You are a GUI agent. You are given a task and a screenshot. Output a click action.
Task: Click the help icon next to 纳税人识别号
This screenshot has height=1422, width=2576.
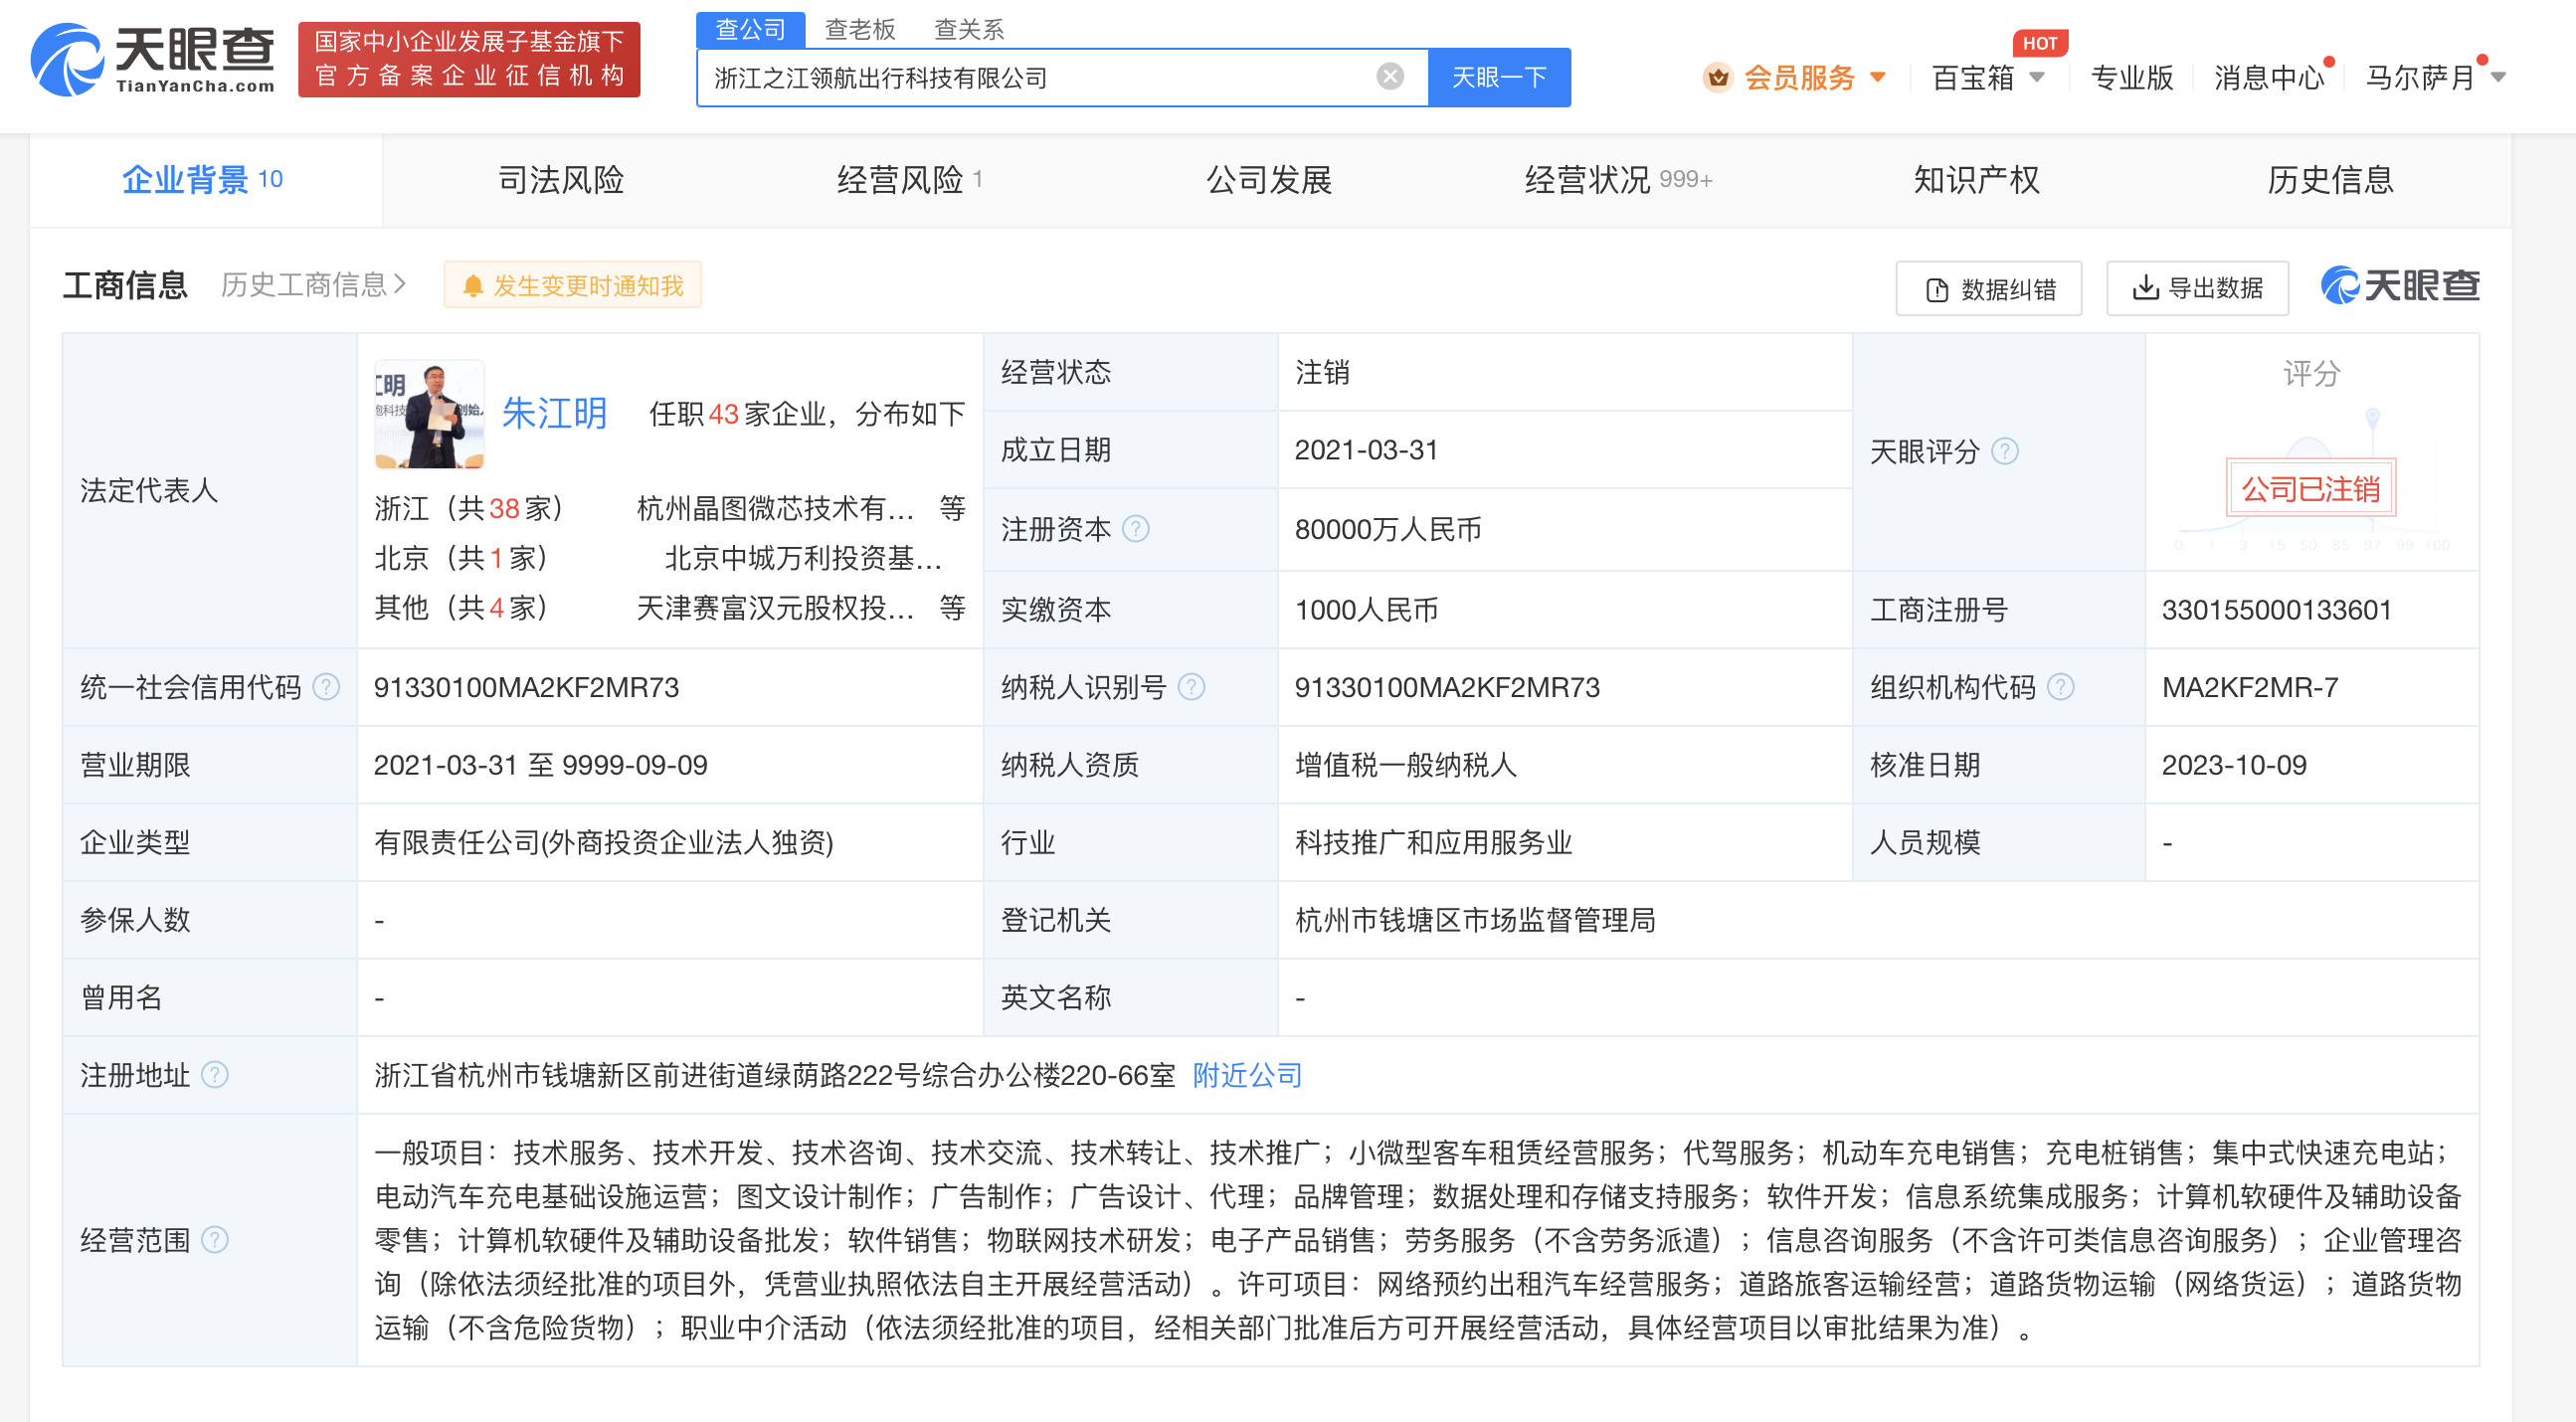click(x=1191, y=687)
